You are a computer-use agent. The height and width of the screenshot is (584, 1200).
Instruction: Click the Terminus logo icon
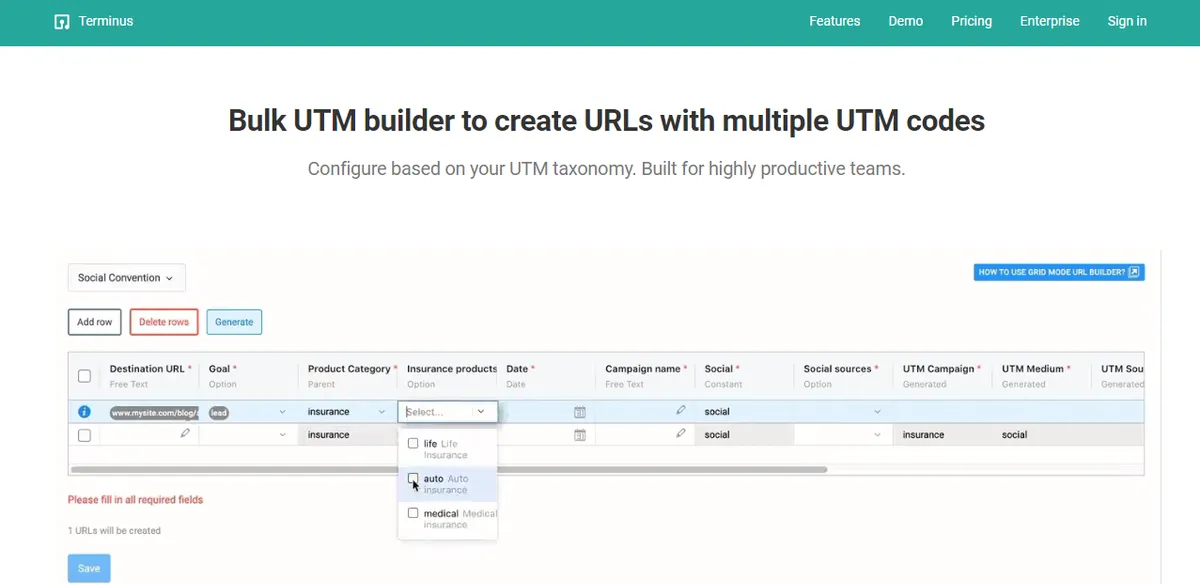click(61, 20)
